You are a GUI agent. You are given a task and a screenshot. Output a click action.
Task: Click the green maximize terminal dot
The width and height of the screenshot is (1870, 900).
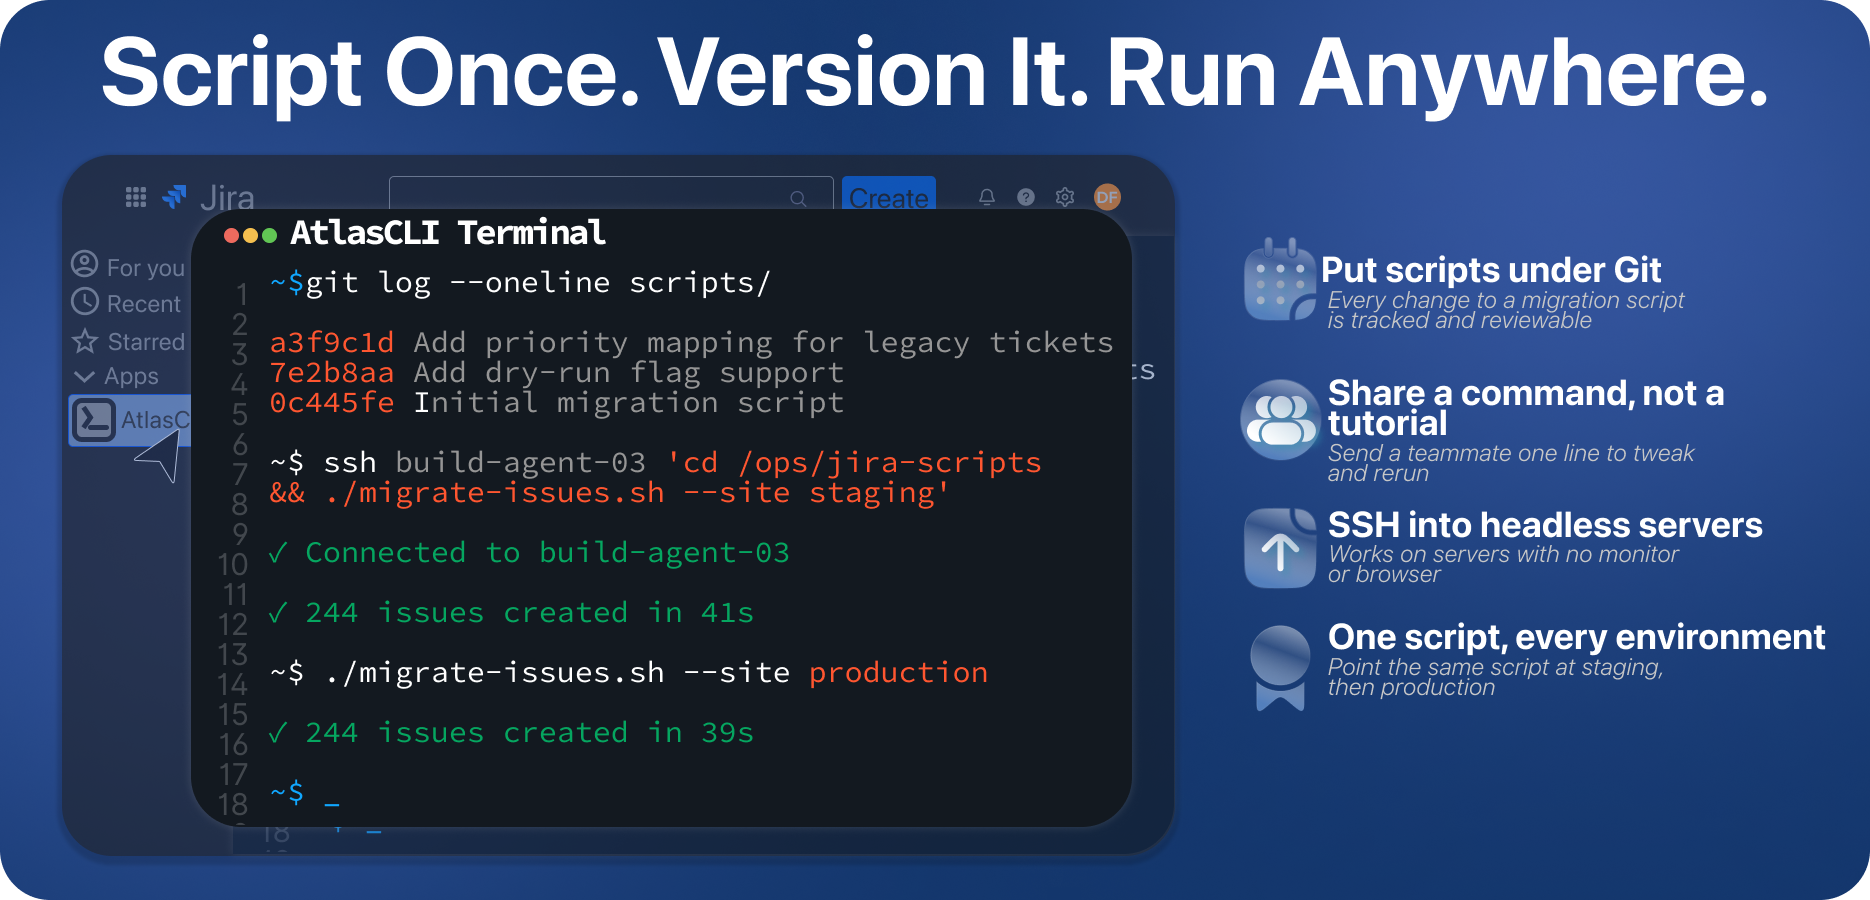click(268, 236)
